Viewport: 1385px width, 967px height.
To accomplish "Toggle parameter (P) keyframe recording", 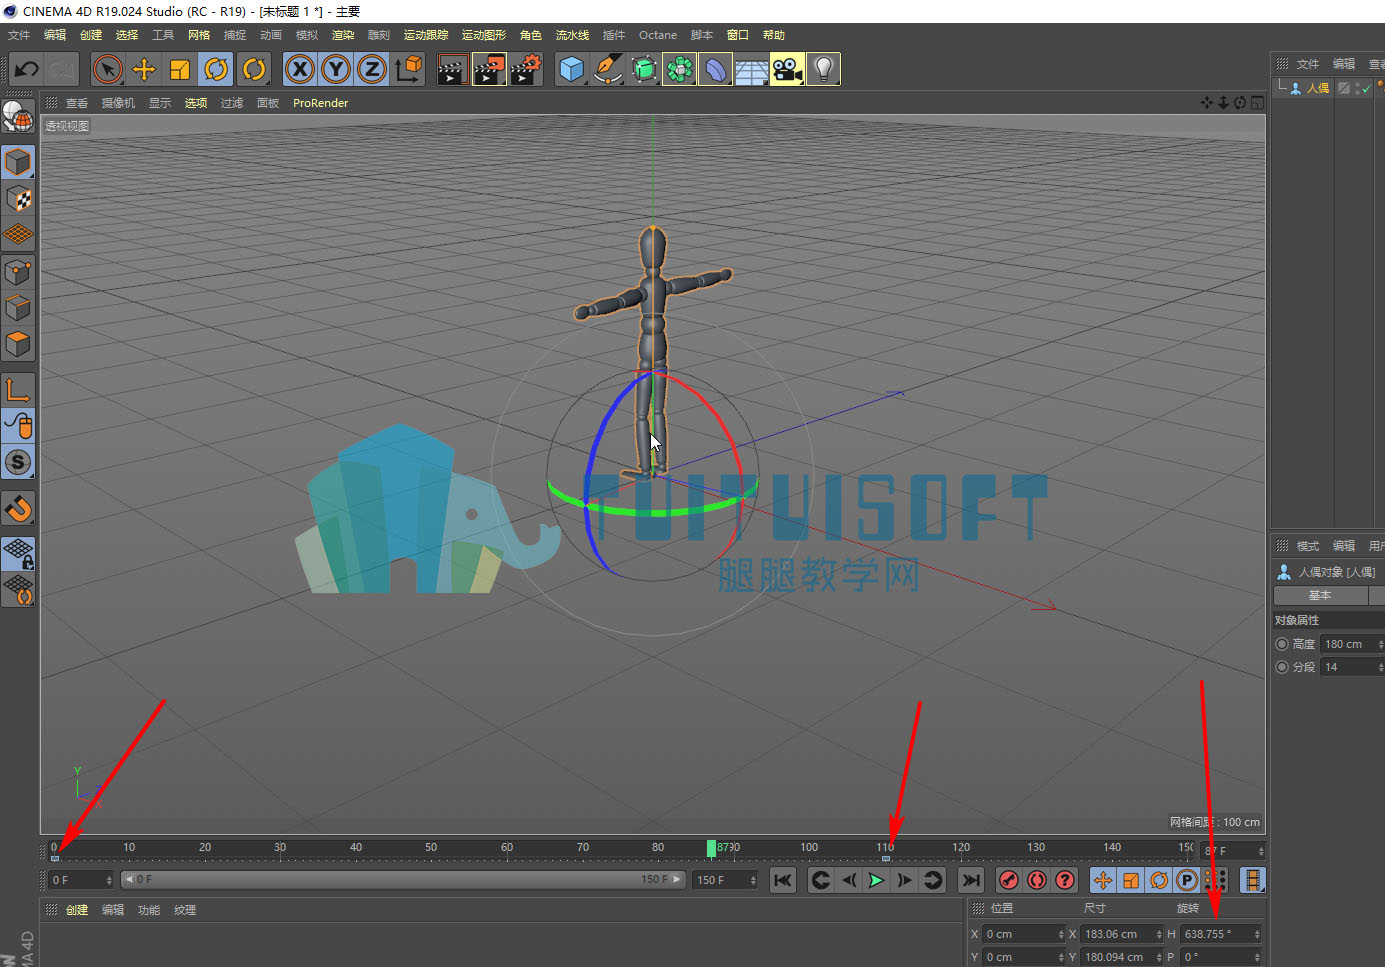I will (1187, 880).
